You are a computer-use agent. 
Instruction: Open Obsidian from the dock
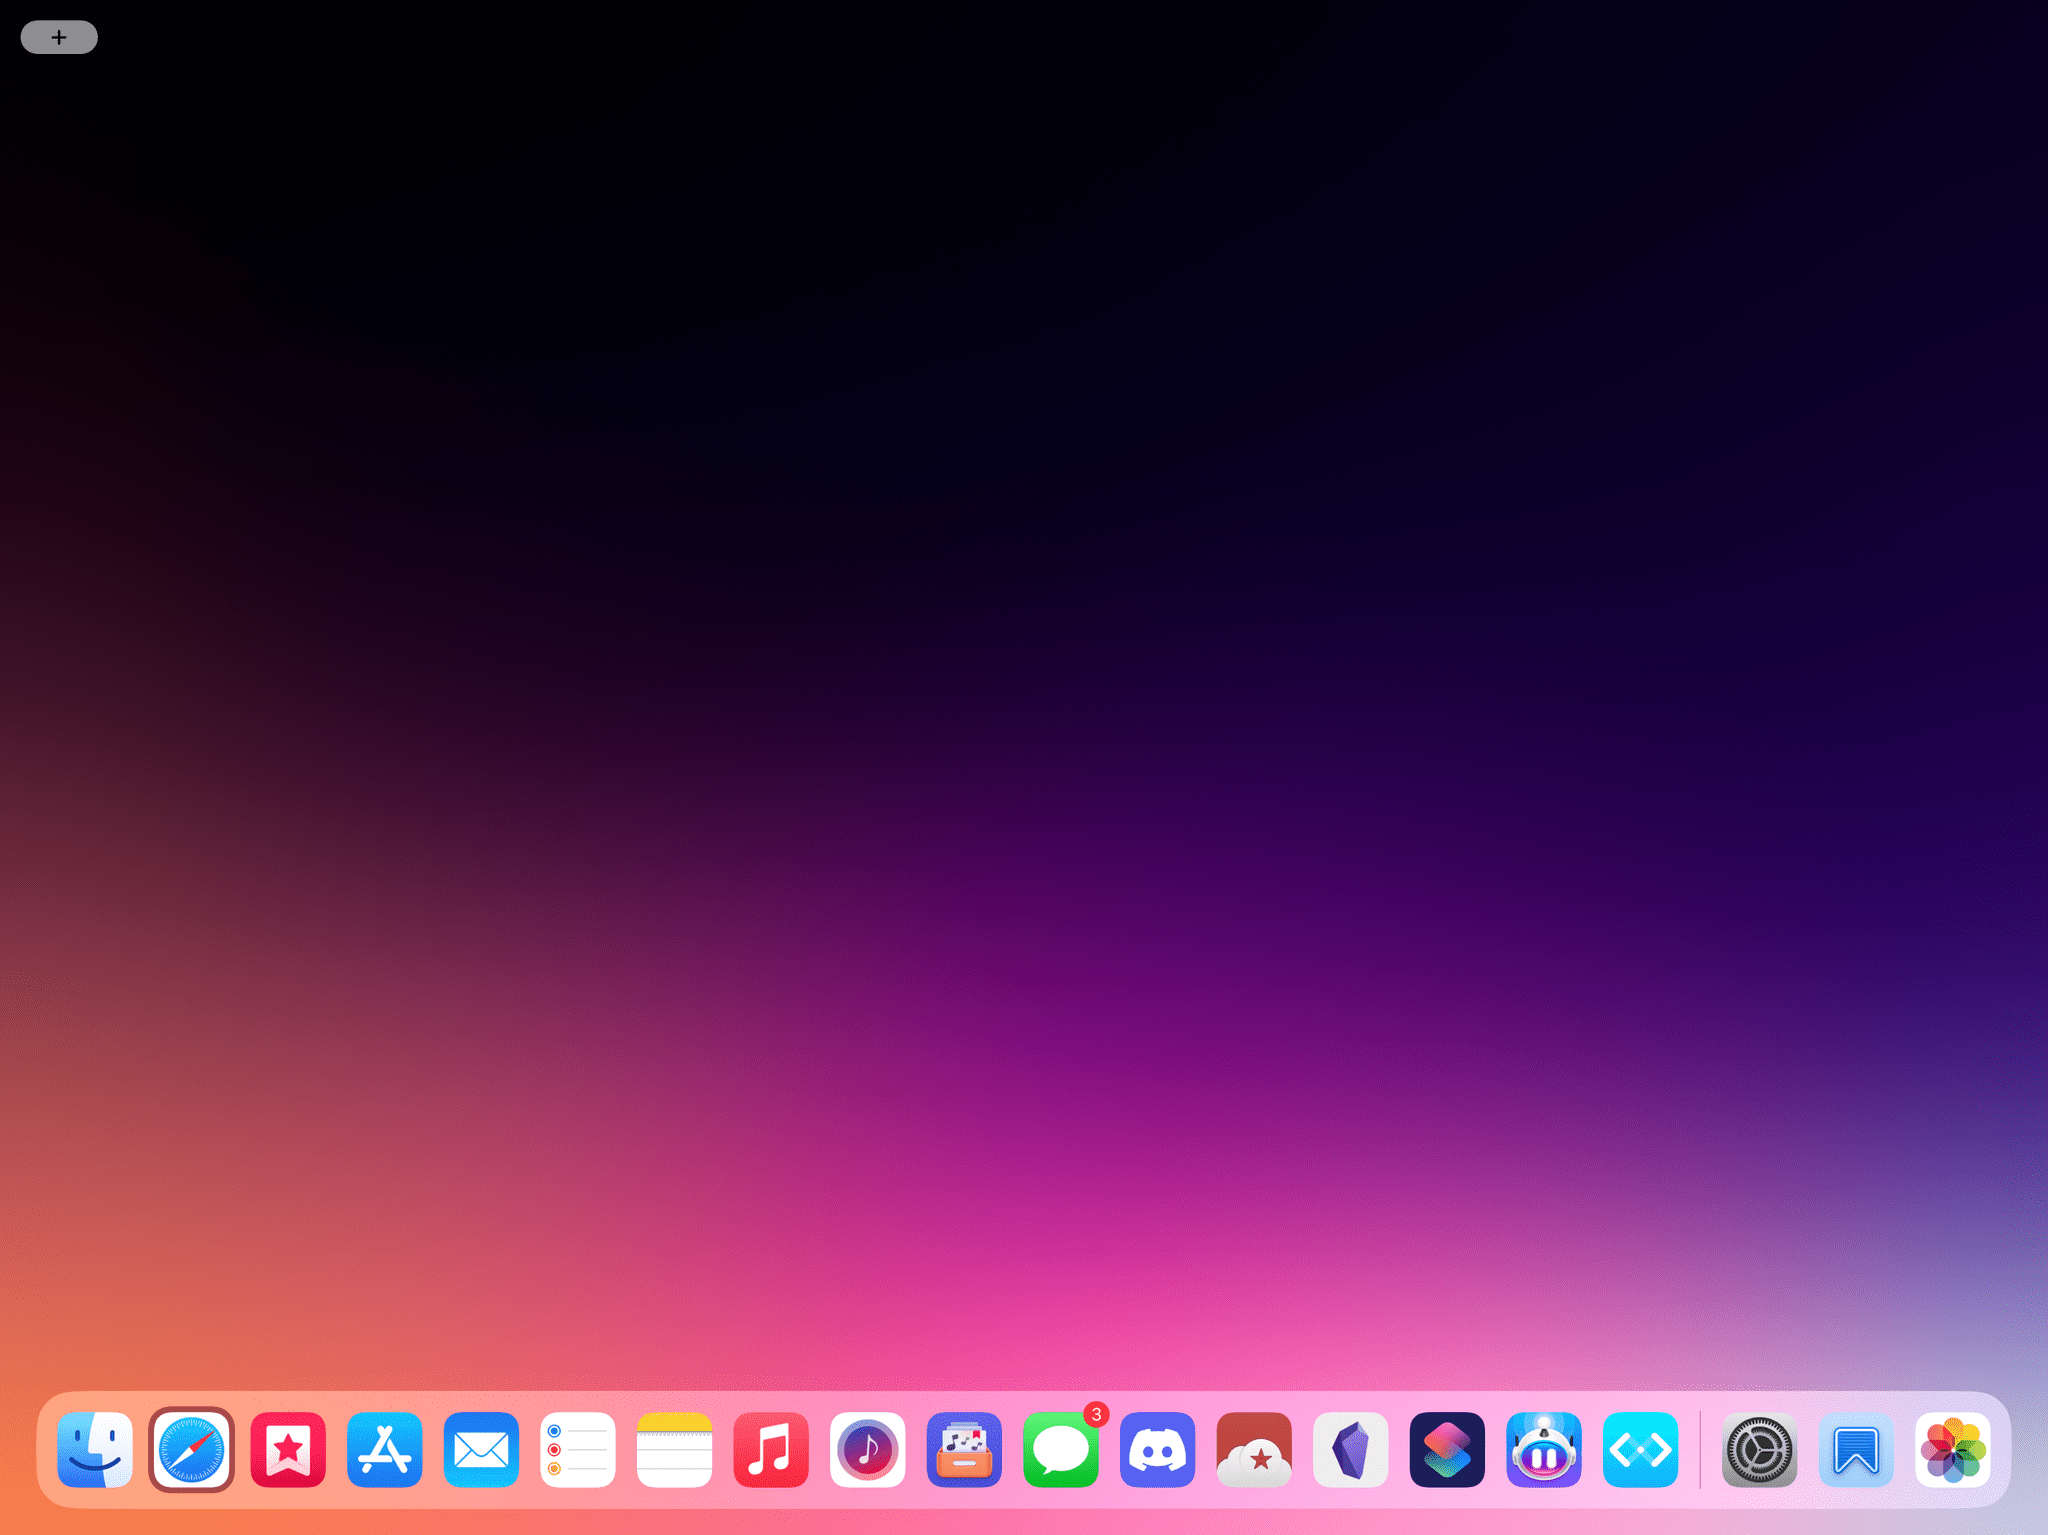click(1351, 1449)
